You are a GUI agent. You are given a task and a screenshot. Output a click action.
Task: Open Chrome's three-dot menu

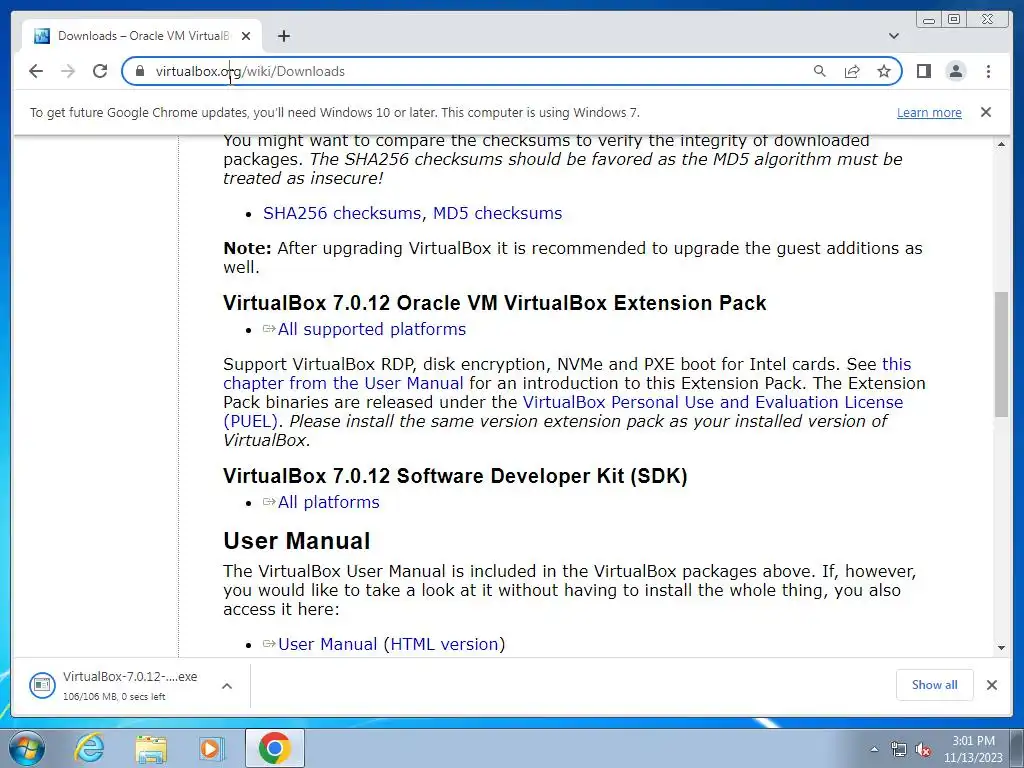coord(988,71)
